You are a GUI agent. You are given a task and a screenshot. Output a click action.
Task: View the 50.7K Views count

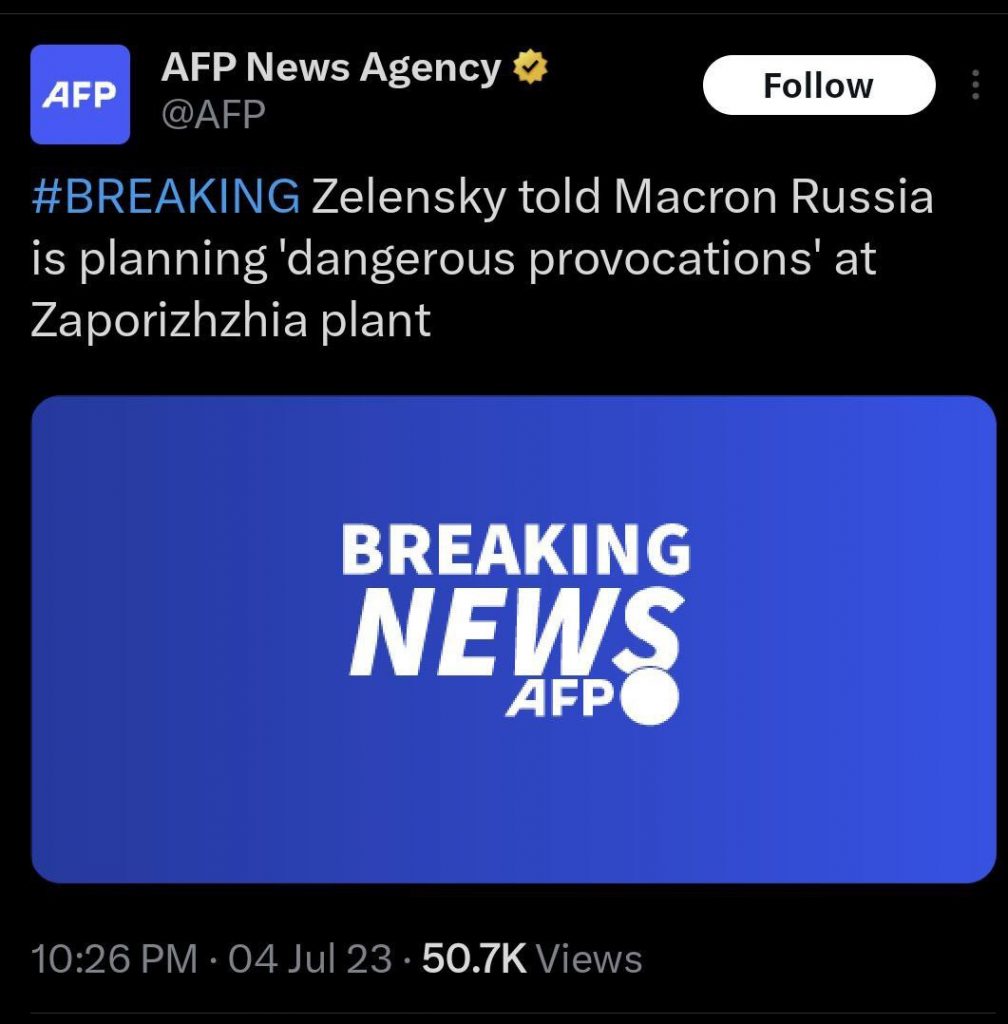[x=532, y=959]
